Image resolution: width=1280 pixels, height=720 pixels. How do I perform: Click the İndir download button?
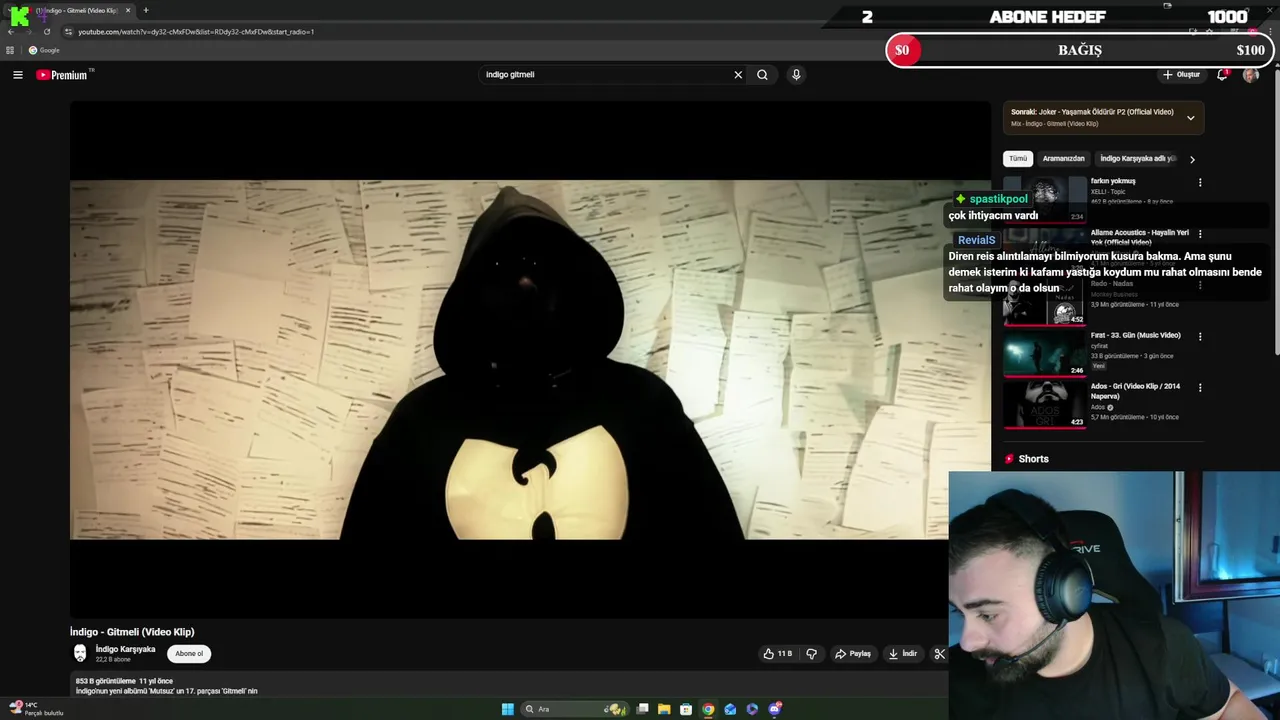(902, 654)
